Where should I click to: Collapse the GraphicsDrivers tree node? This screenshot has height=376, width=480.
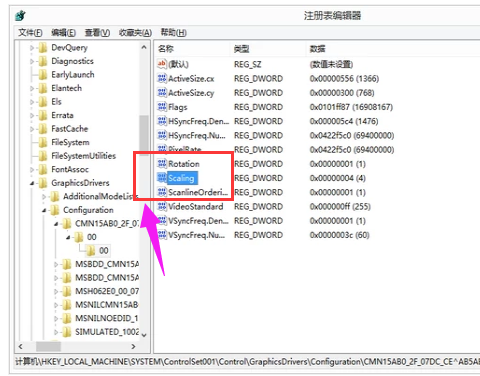coord(32,183)
